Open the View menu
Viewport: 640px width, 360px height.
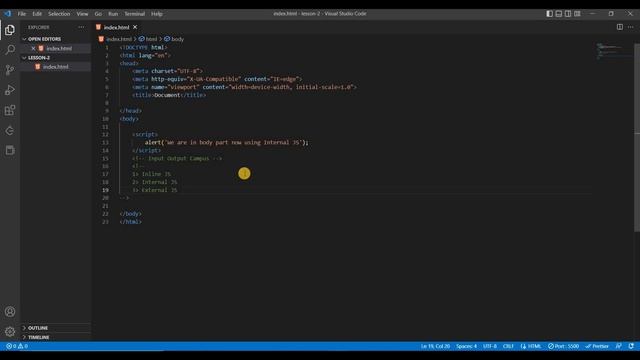coord(82,13)
